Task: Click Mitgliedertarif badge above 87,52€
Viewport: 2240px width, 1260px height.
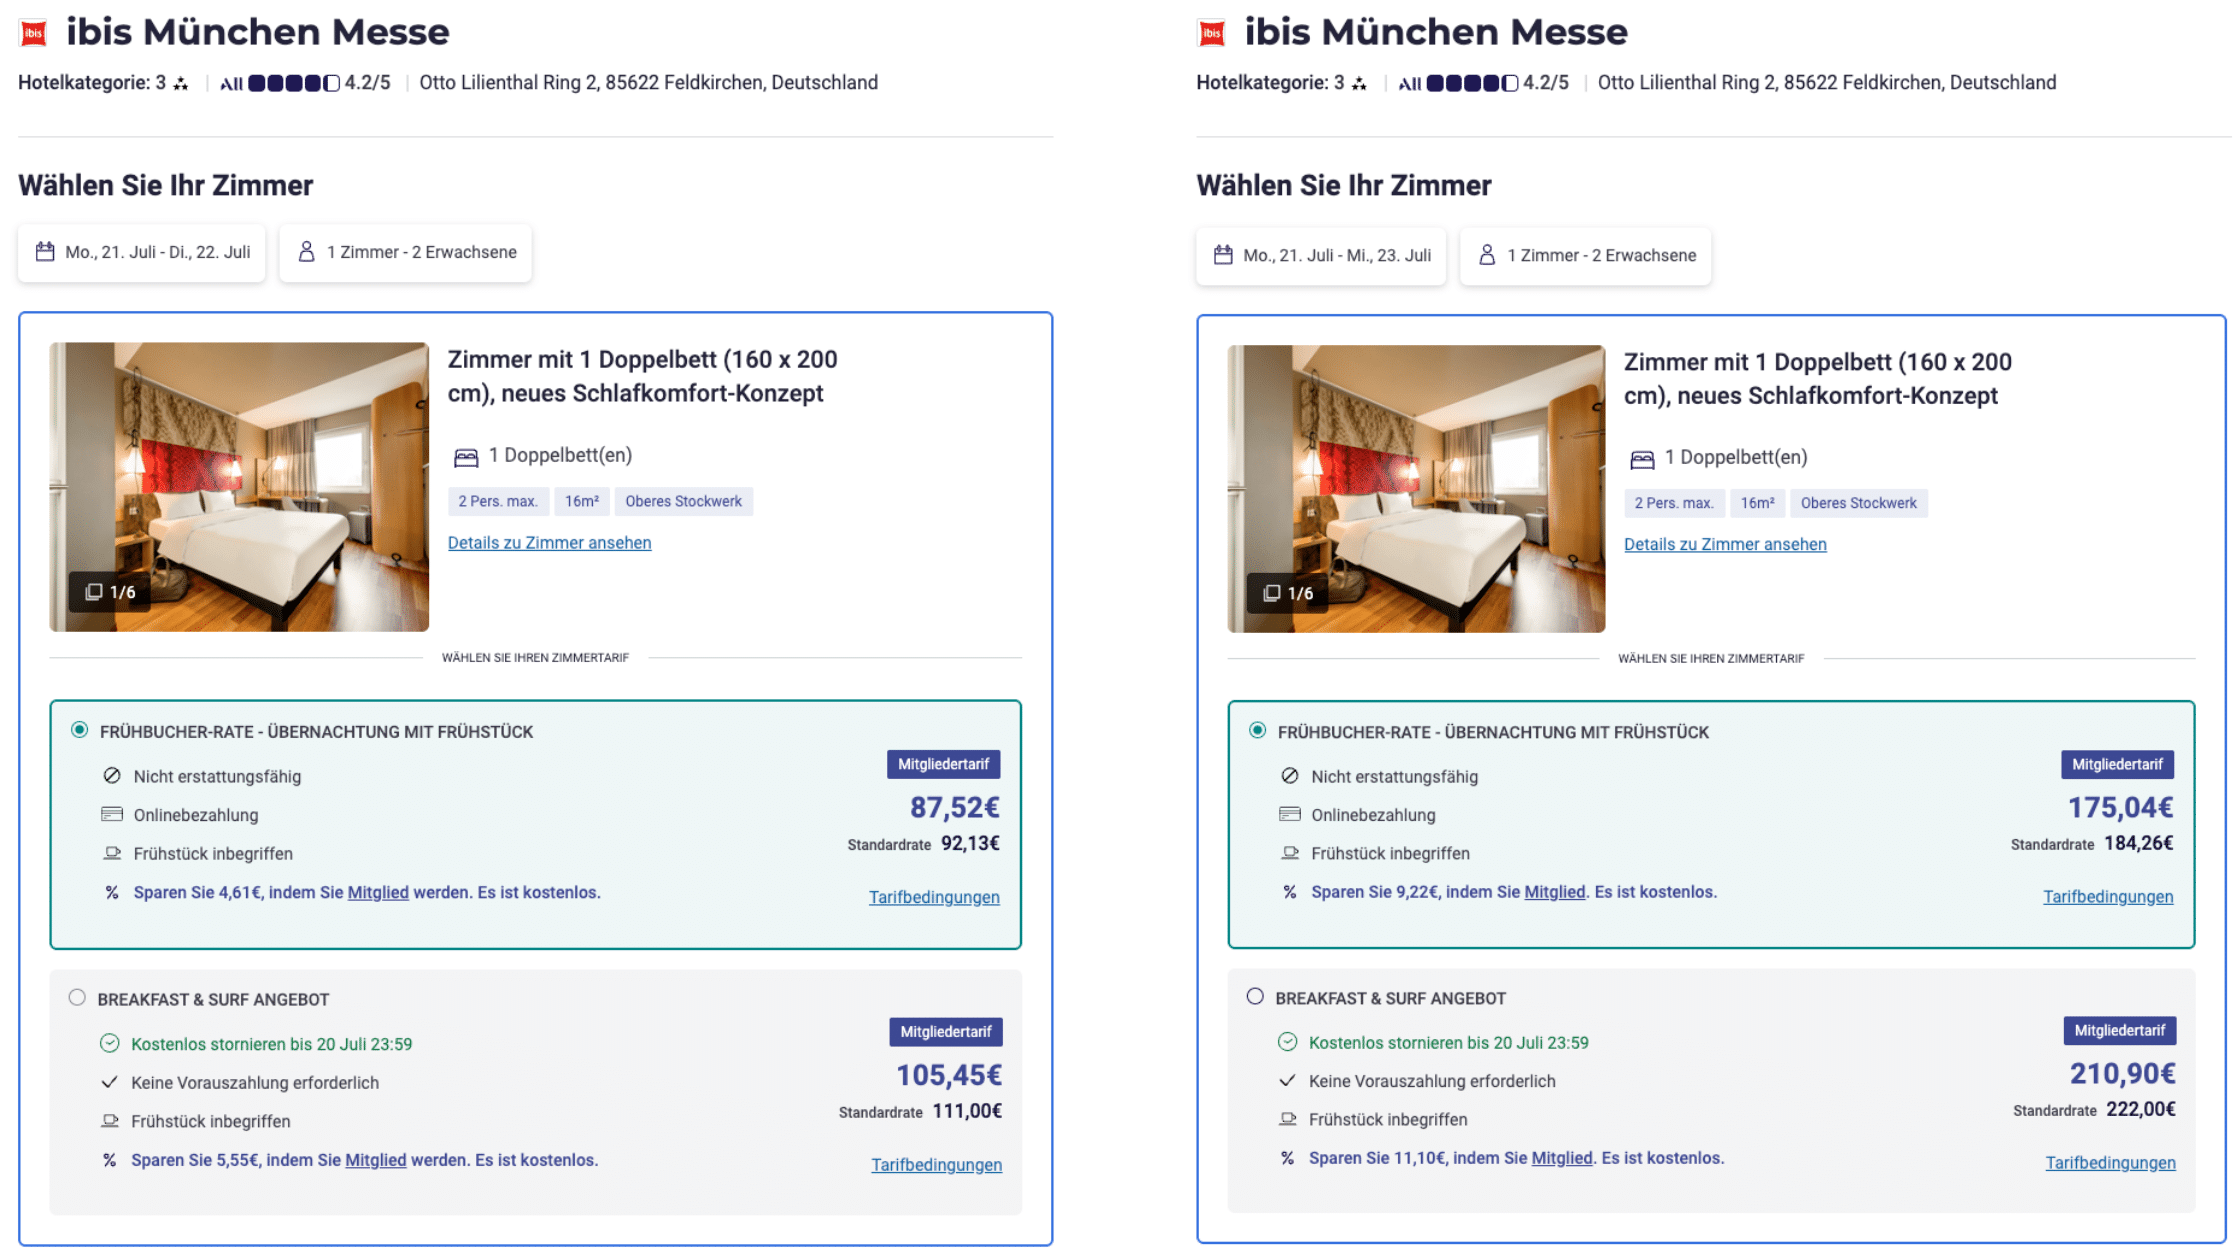Action: (943, 764)
